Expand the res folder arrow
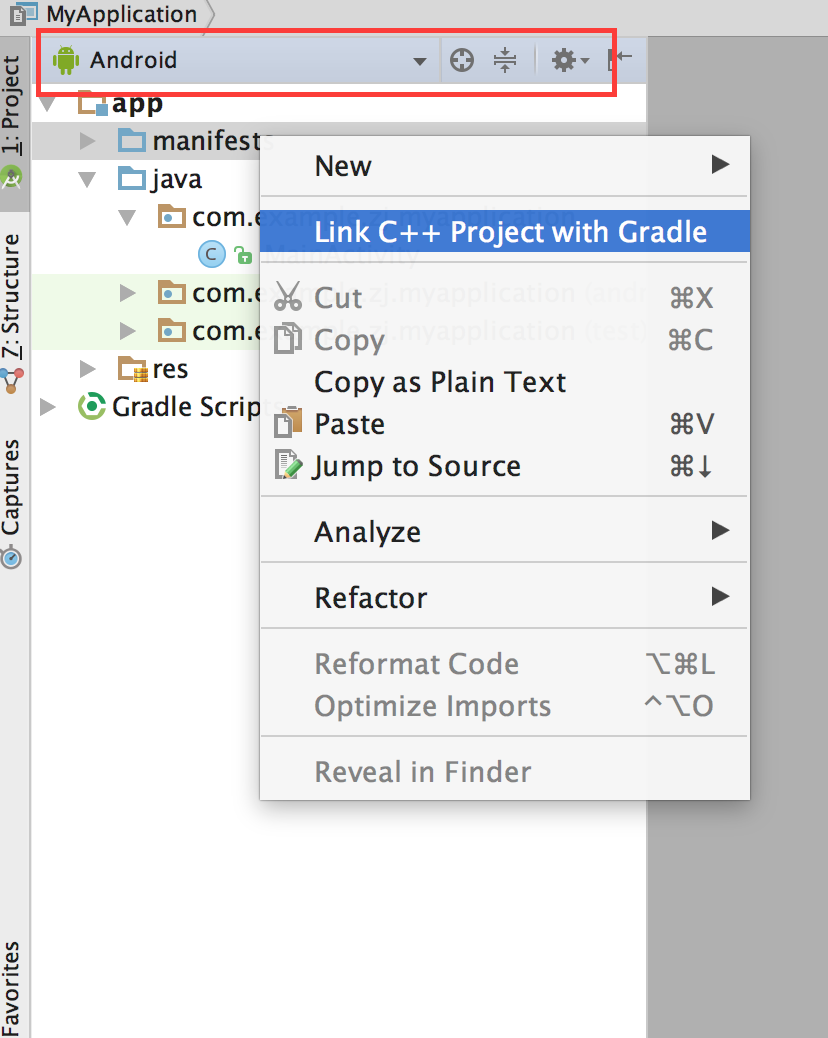 tap(87, 369)
